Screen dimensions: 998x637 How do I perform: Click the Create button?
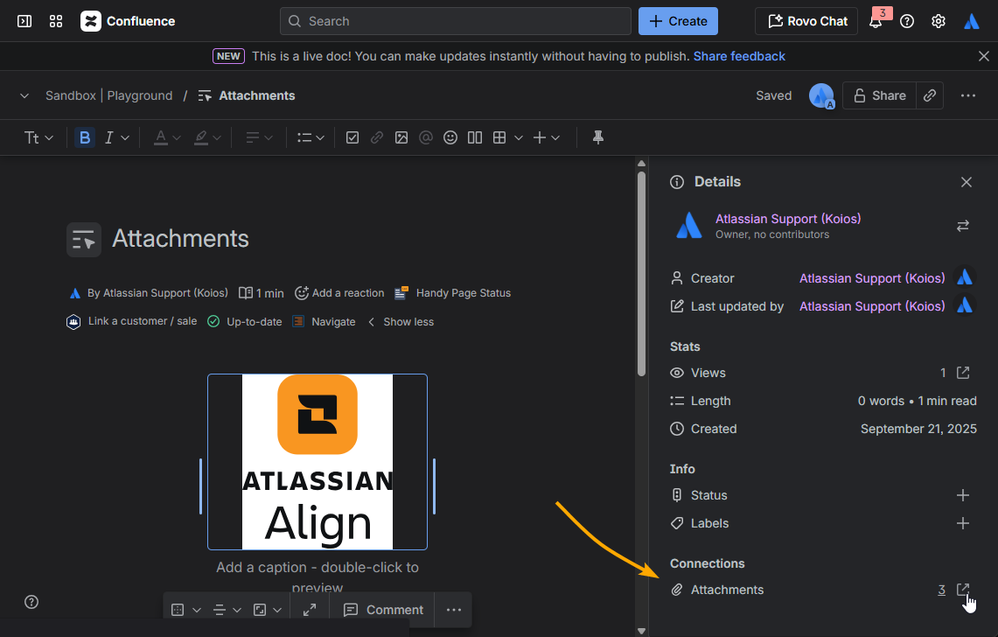(x=678, y=21)
